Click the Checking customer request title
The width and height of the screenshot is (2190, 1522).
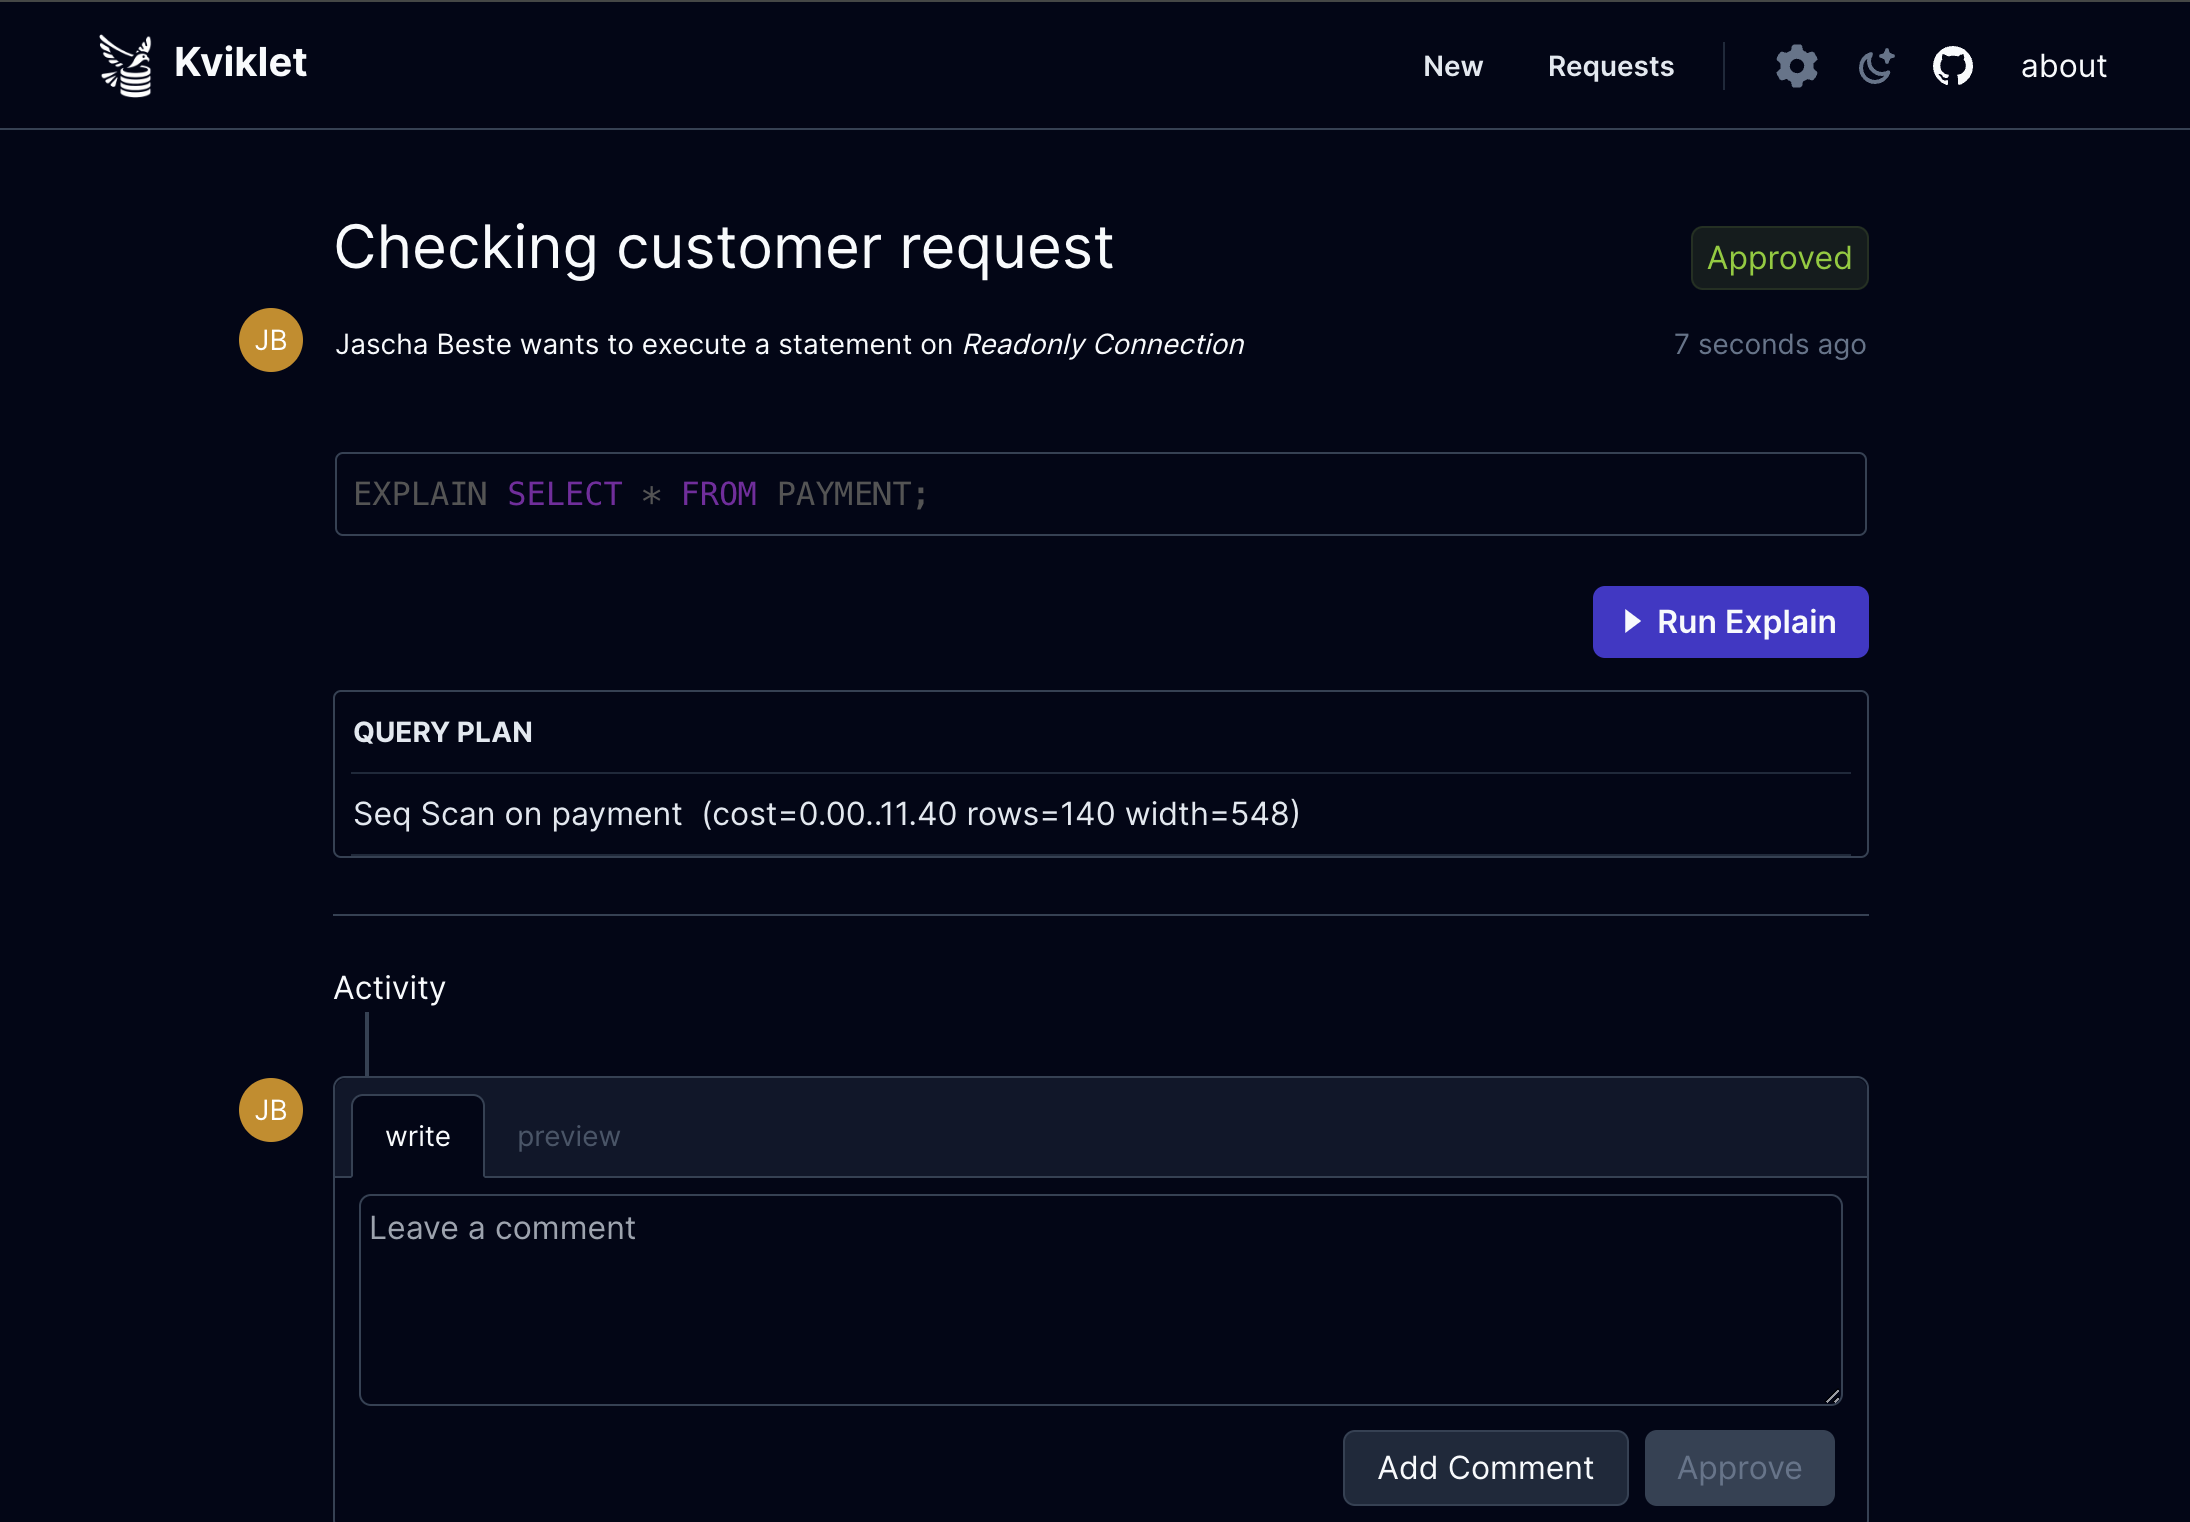coord(724,247)
